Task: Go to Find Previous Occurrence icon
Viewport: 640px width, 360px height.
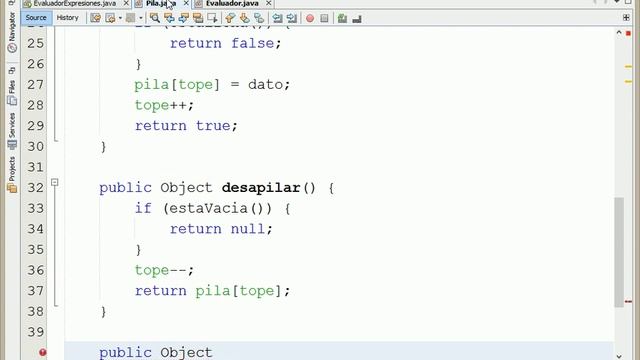Action: tap(169, 18)
